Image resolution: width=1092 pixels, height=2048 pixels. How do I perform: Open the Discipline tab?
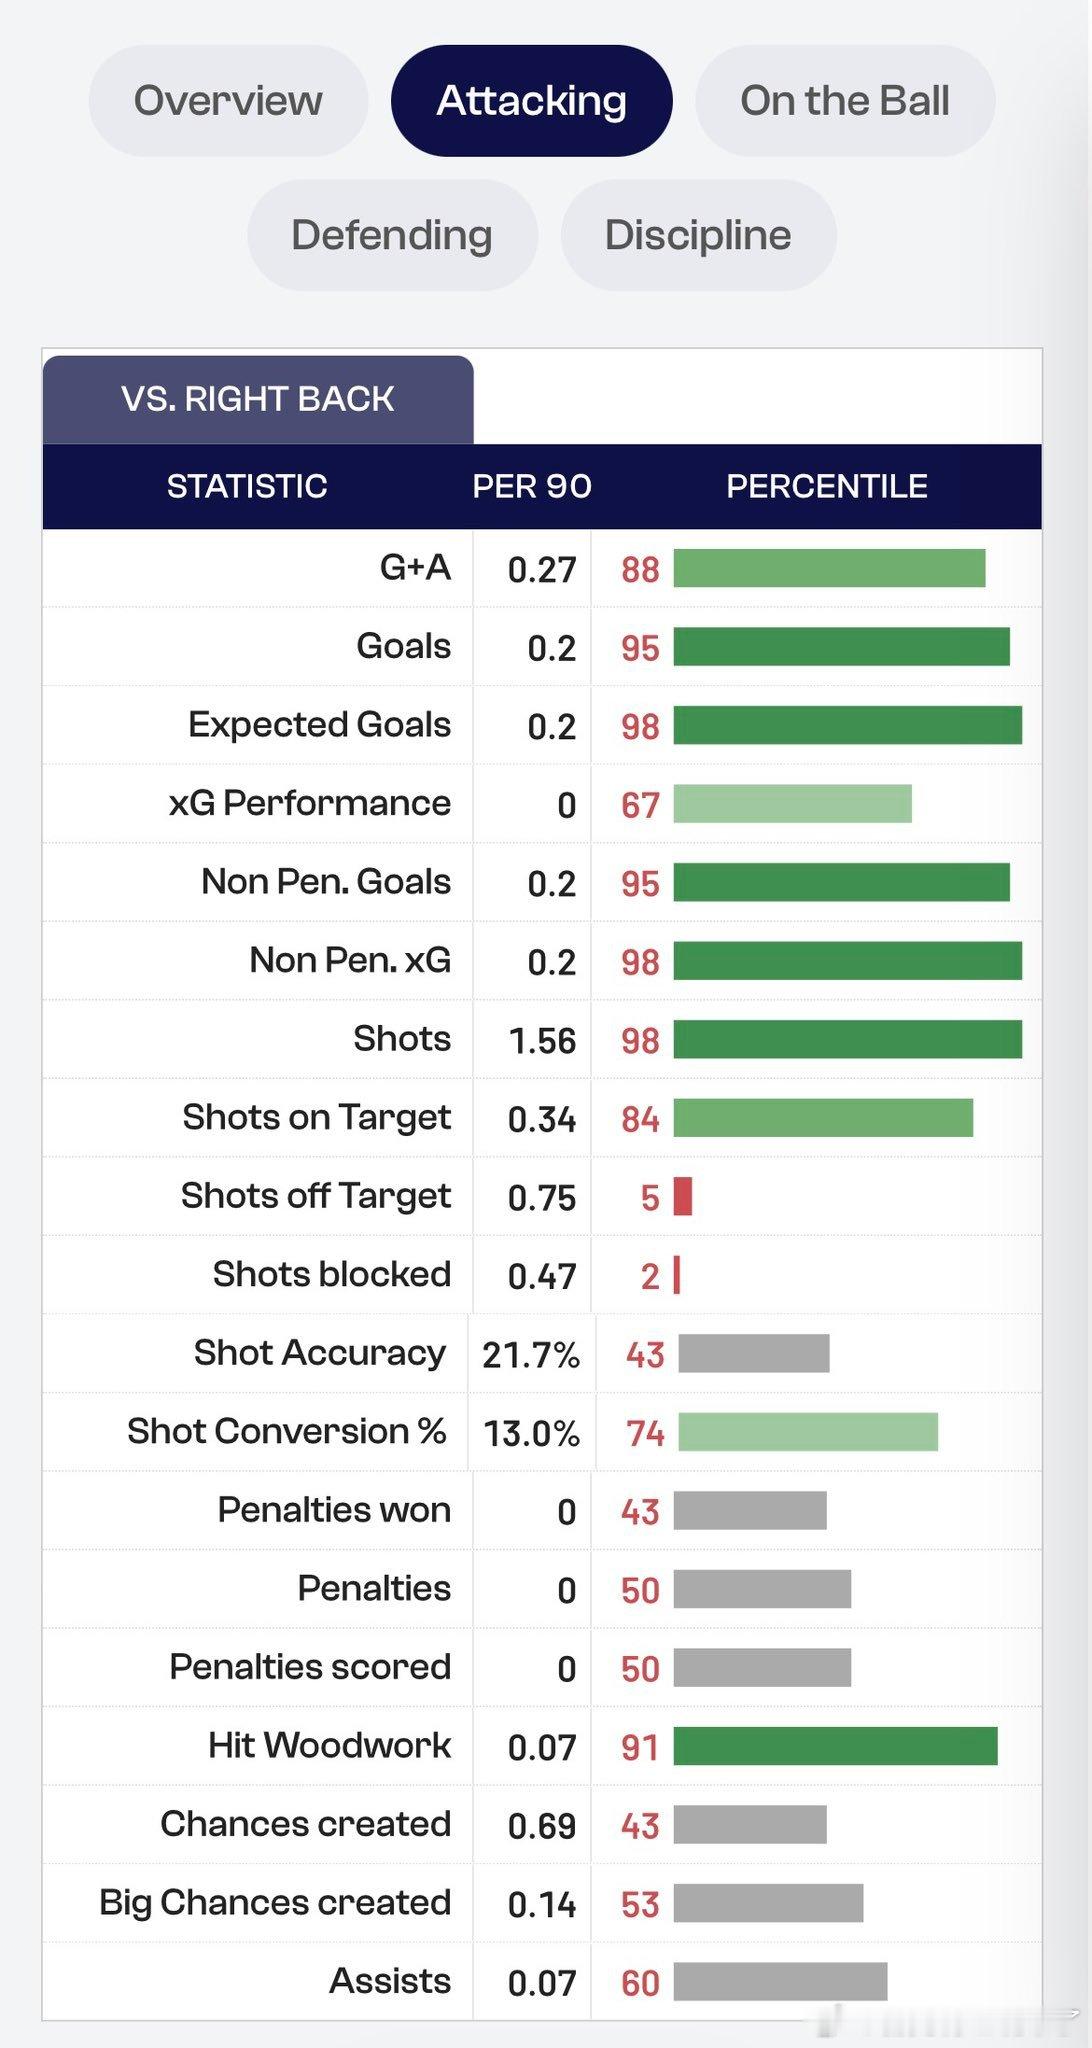pos(698,235)
